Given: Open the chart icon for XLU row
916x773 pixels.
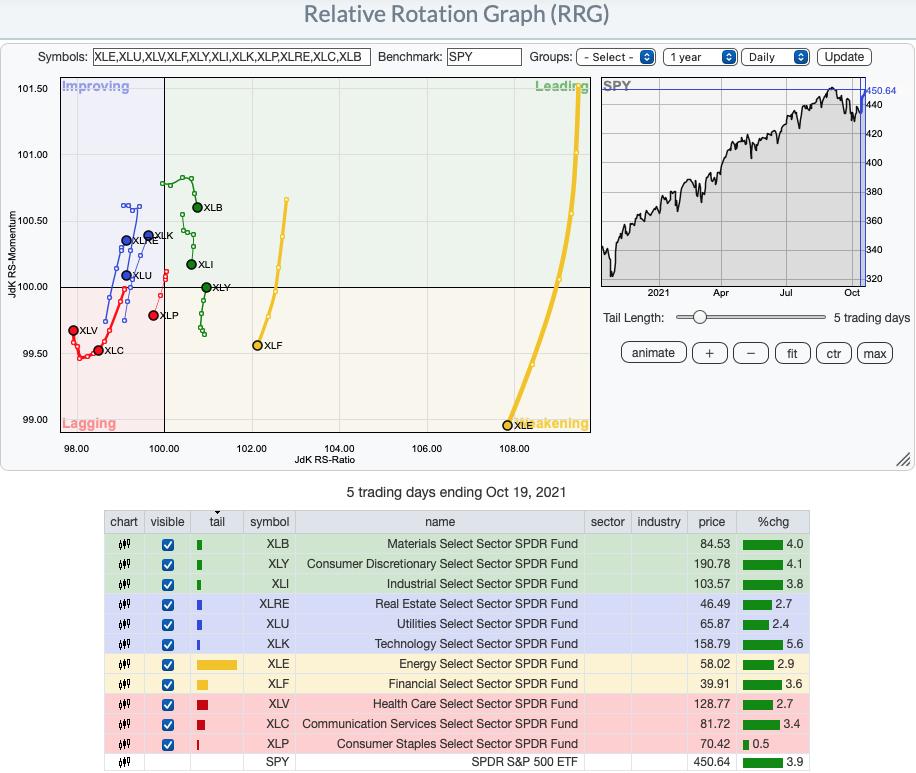Looking at the screenshot, I should pyautogui.click(x=124, y=625).
